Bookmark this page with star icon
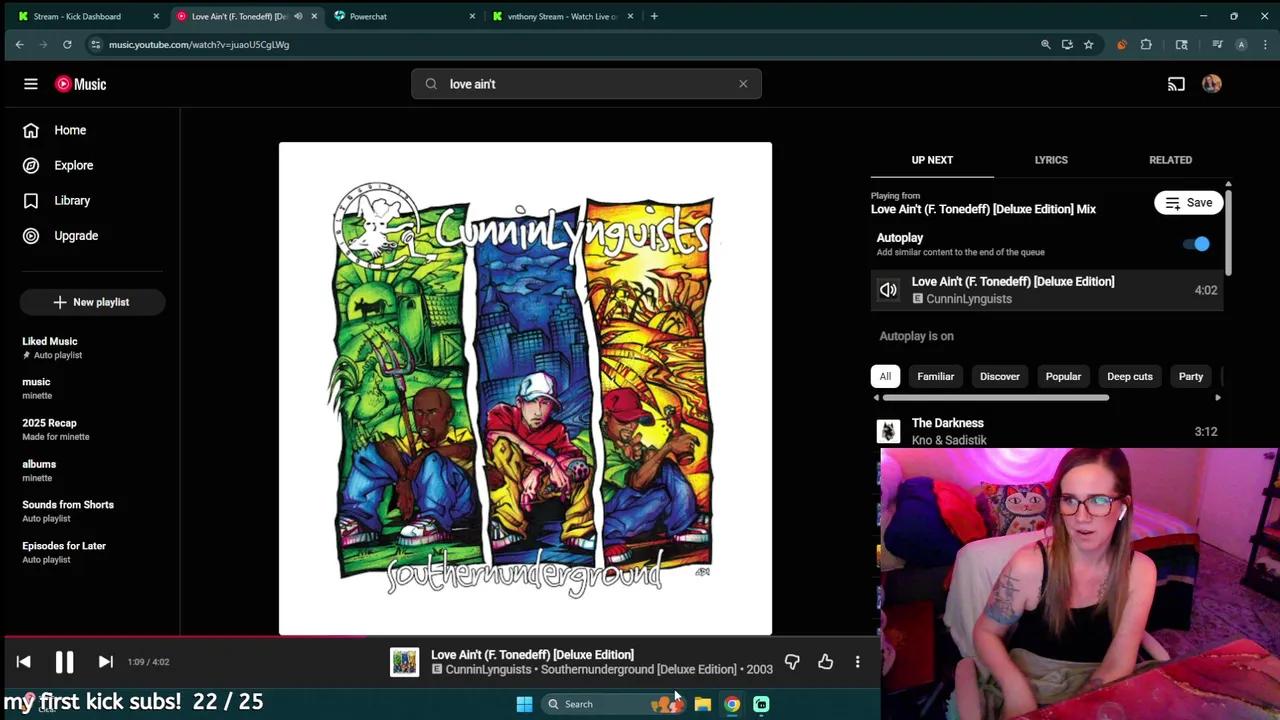 tap(1088, 44)
